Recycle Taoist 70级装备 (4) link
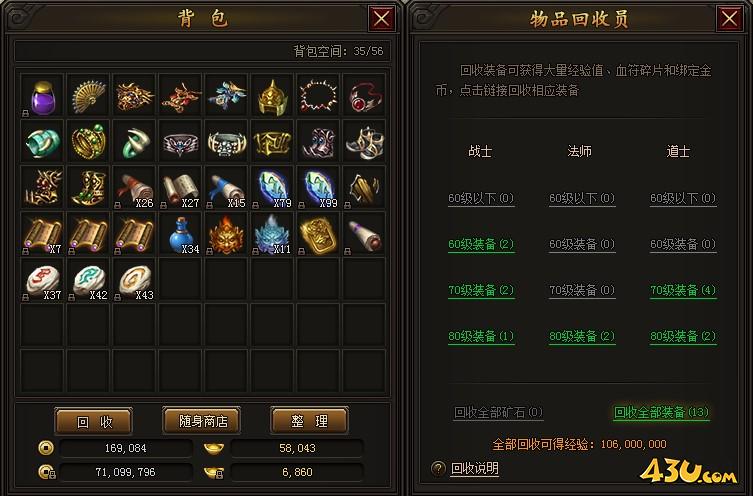This screenshot has height=496, width=753. (683, 290)
